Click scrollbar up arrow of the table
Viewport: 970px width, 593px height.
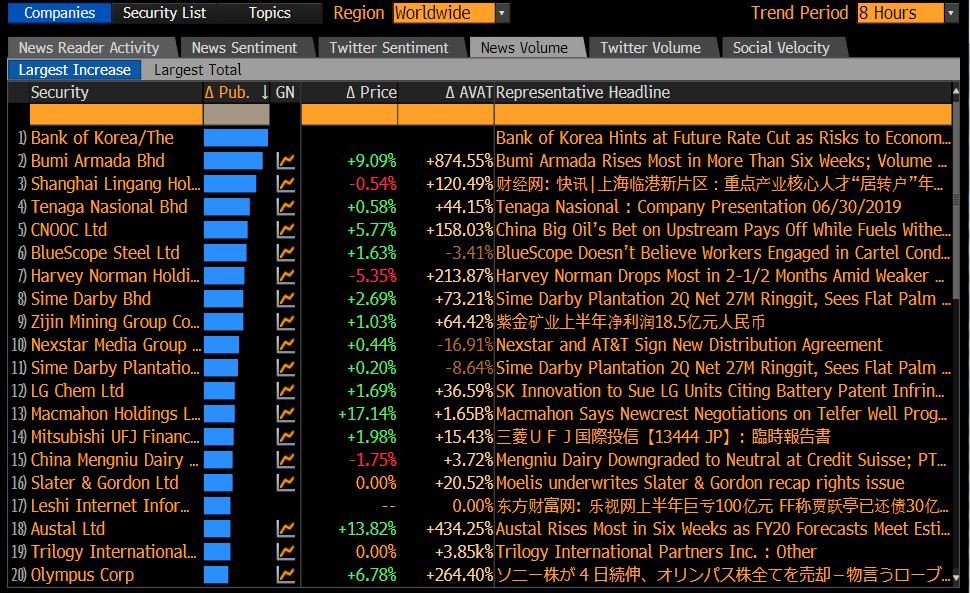coord(956,91)
